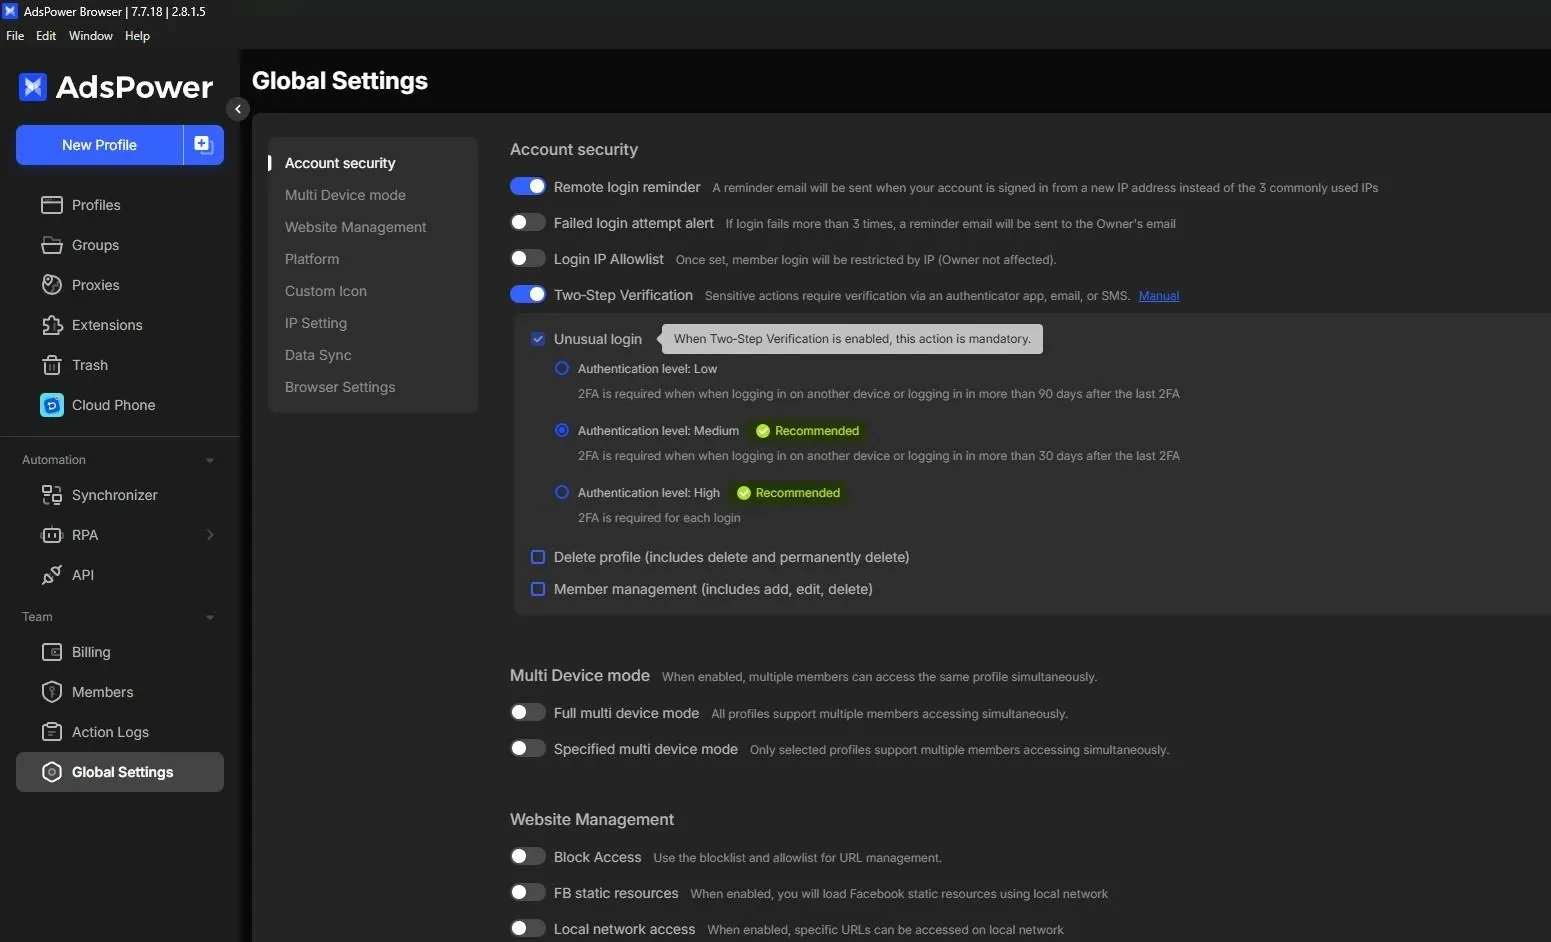This screenshot has height=942, width=1551.
Task: Open the Window menu
Action: 90,36
